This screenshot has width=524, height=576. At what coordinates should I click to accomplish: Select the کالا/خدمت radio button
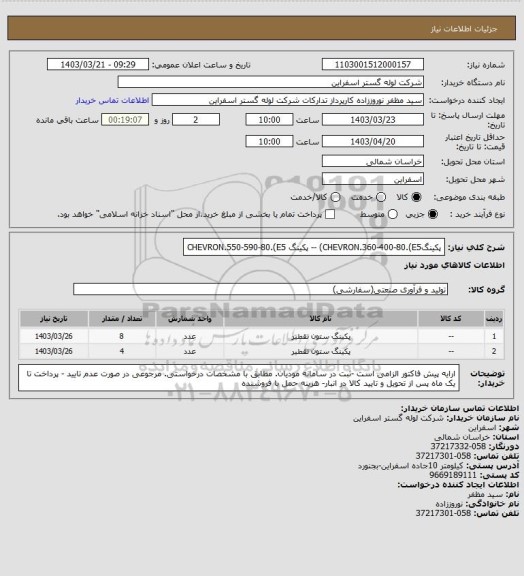coord(335,197)
